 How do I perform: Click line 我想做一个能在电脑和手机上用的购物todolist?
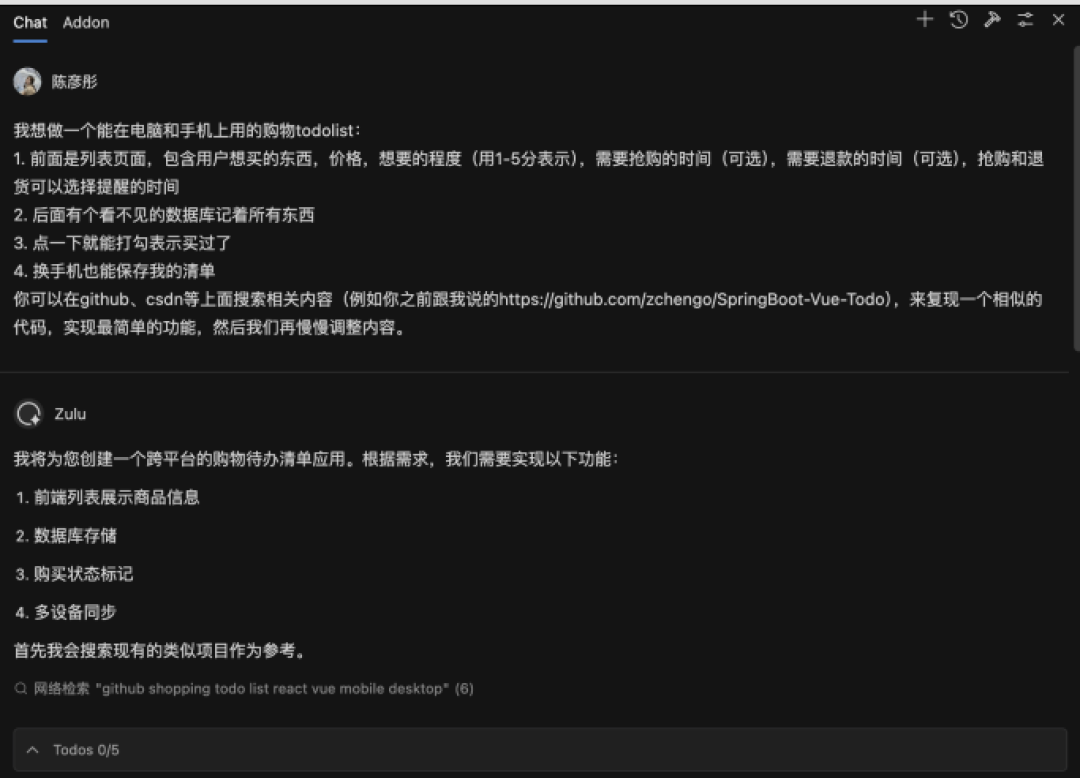[187, 130]
